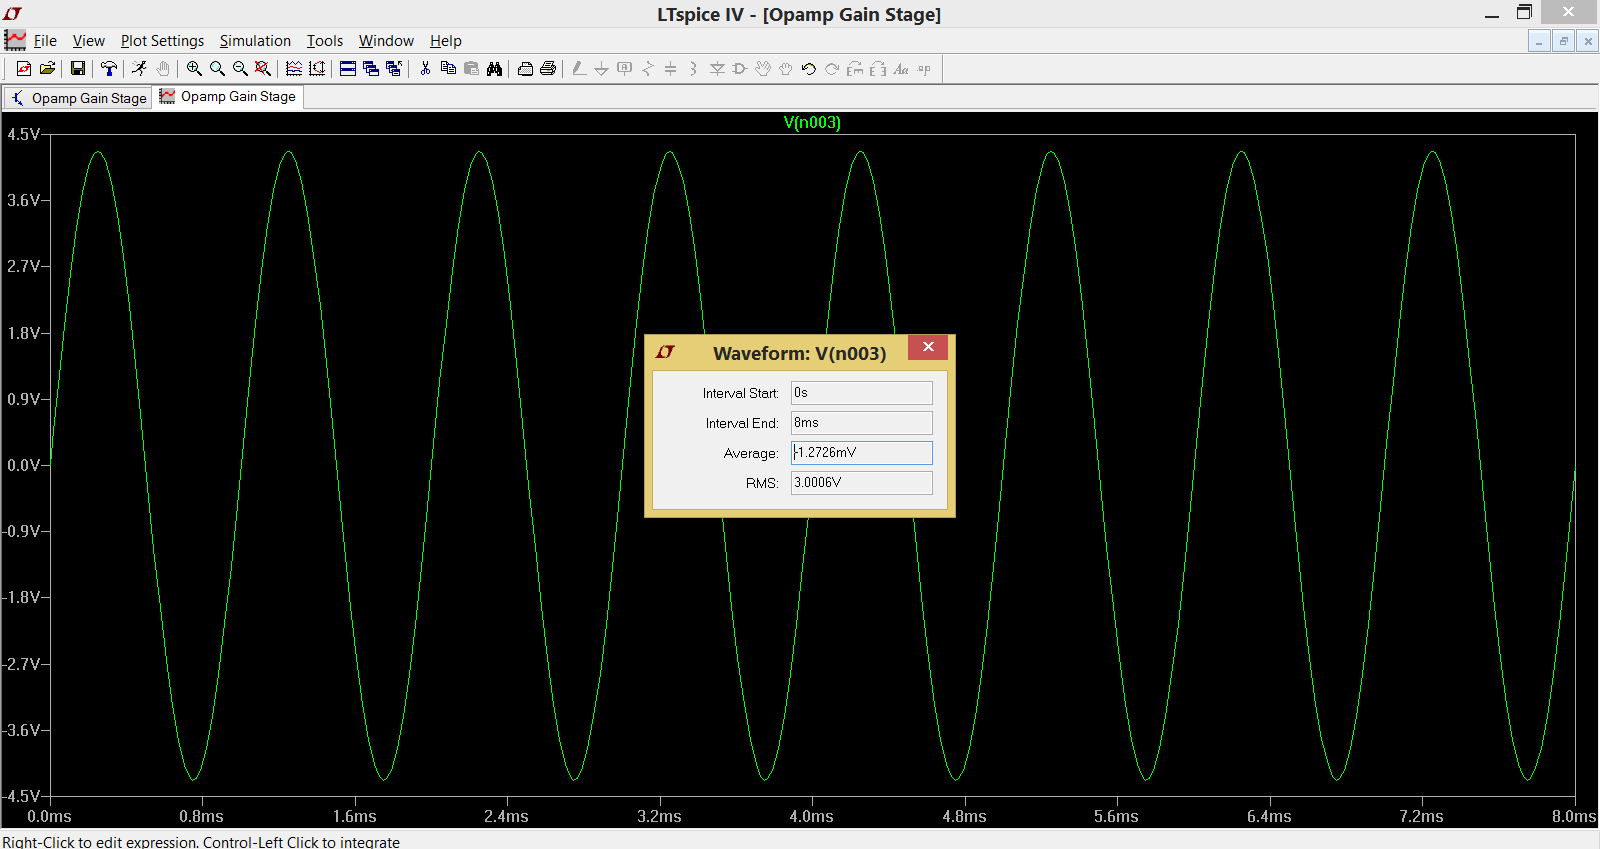Click the Redo arrow icon
1600x849 pixels.
[x=832, y=68]
